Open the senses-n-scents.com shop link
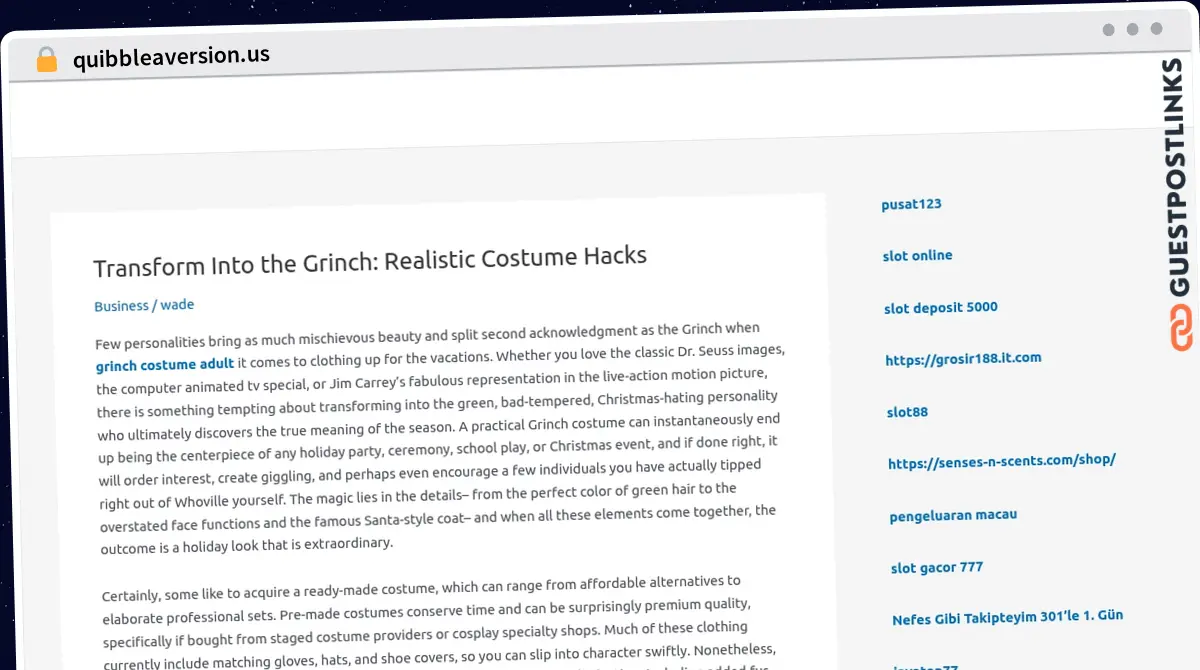This screenshot has height=670, width=1200. pyautogui.click(x=1001, y=462)
